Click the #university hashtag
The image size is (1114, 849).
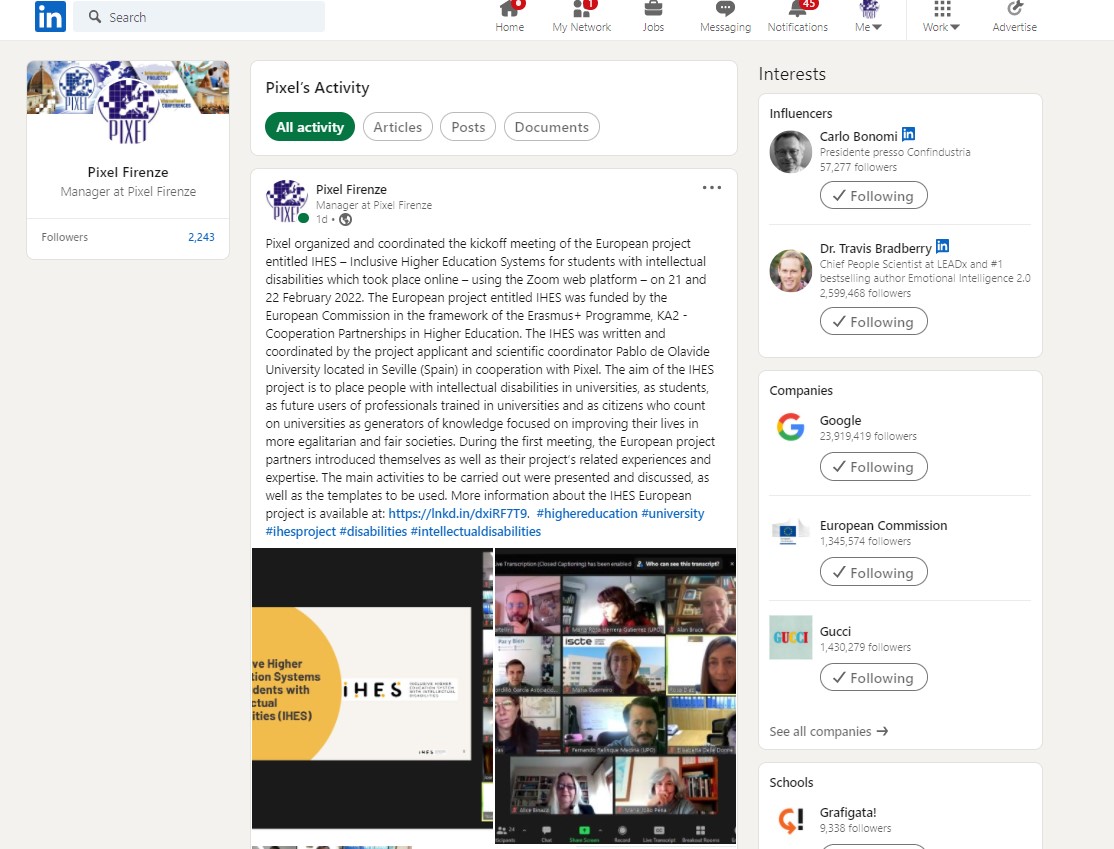coord(673,514)
